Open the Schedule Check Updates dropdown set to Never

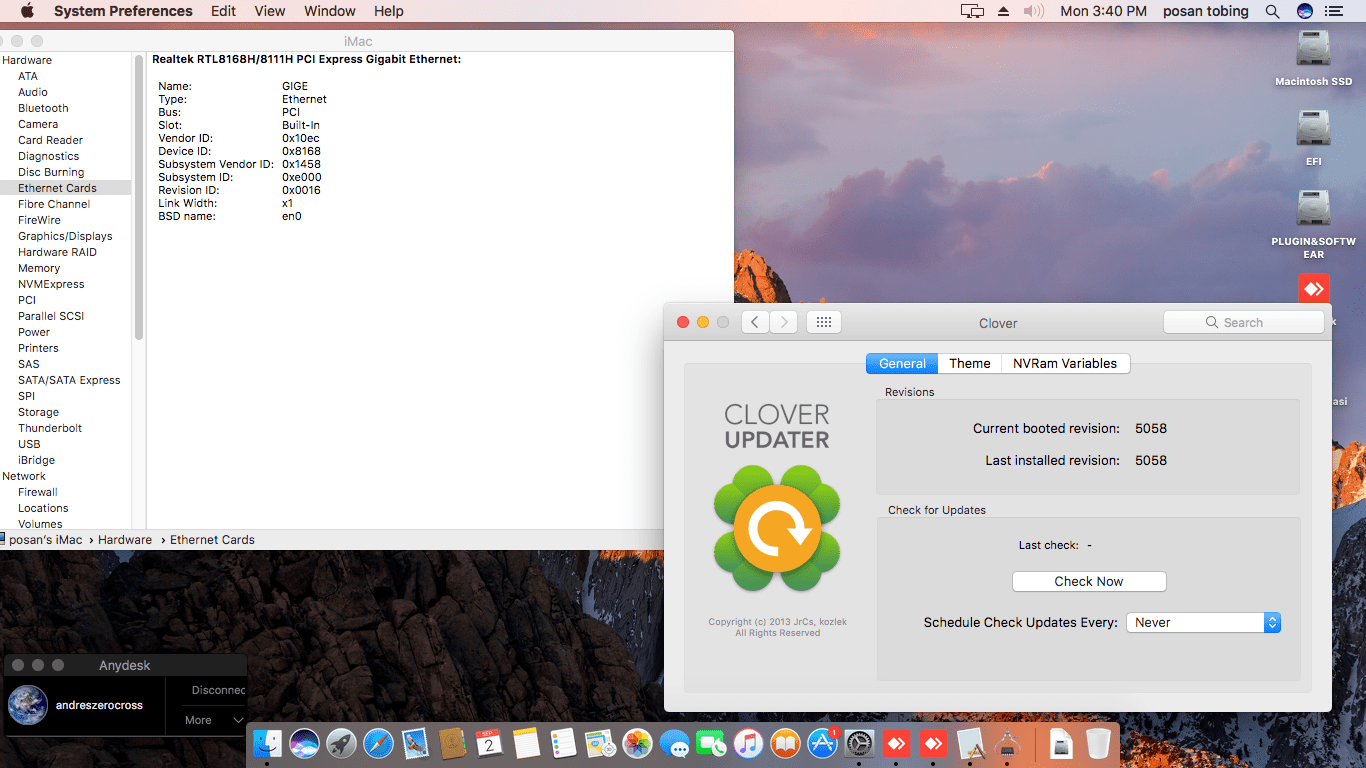1203,622
